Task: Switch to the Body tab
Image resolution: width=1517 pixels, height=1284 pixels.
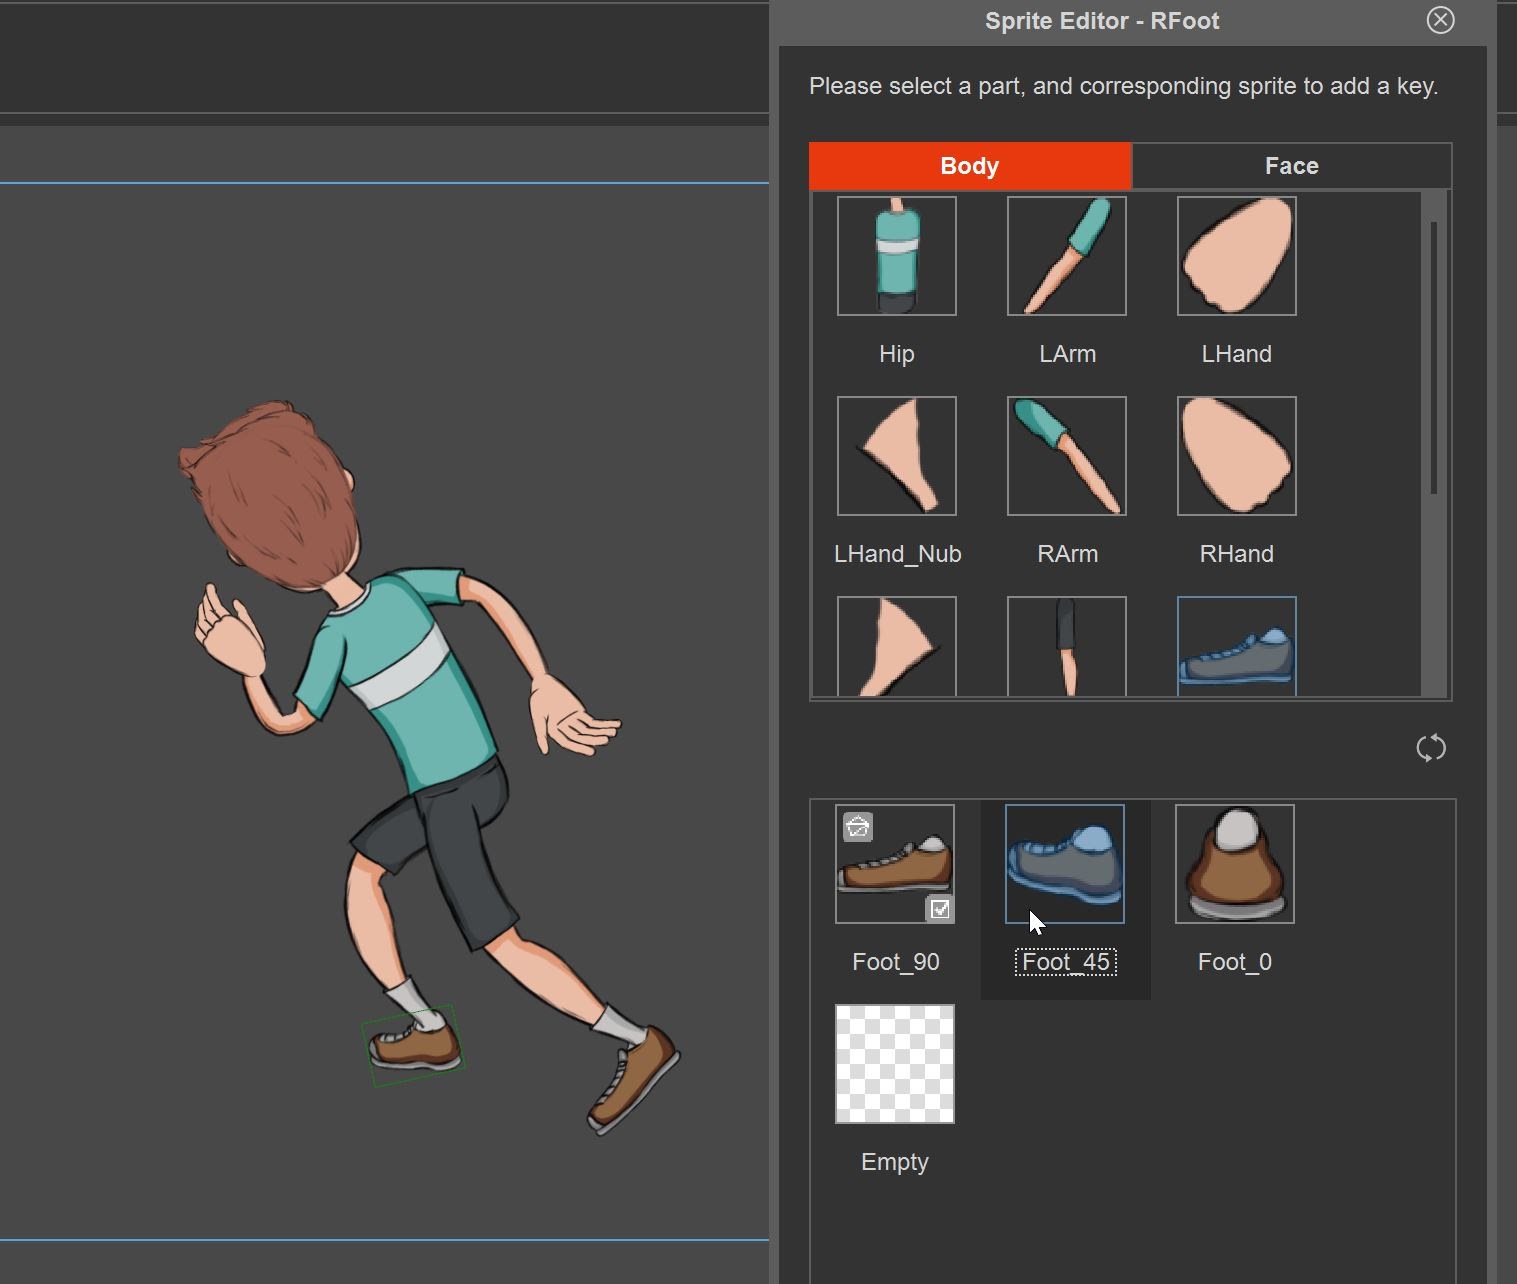Action: pos(969,166)
